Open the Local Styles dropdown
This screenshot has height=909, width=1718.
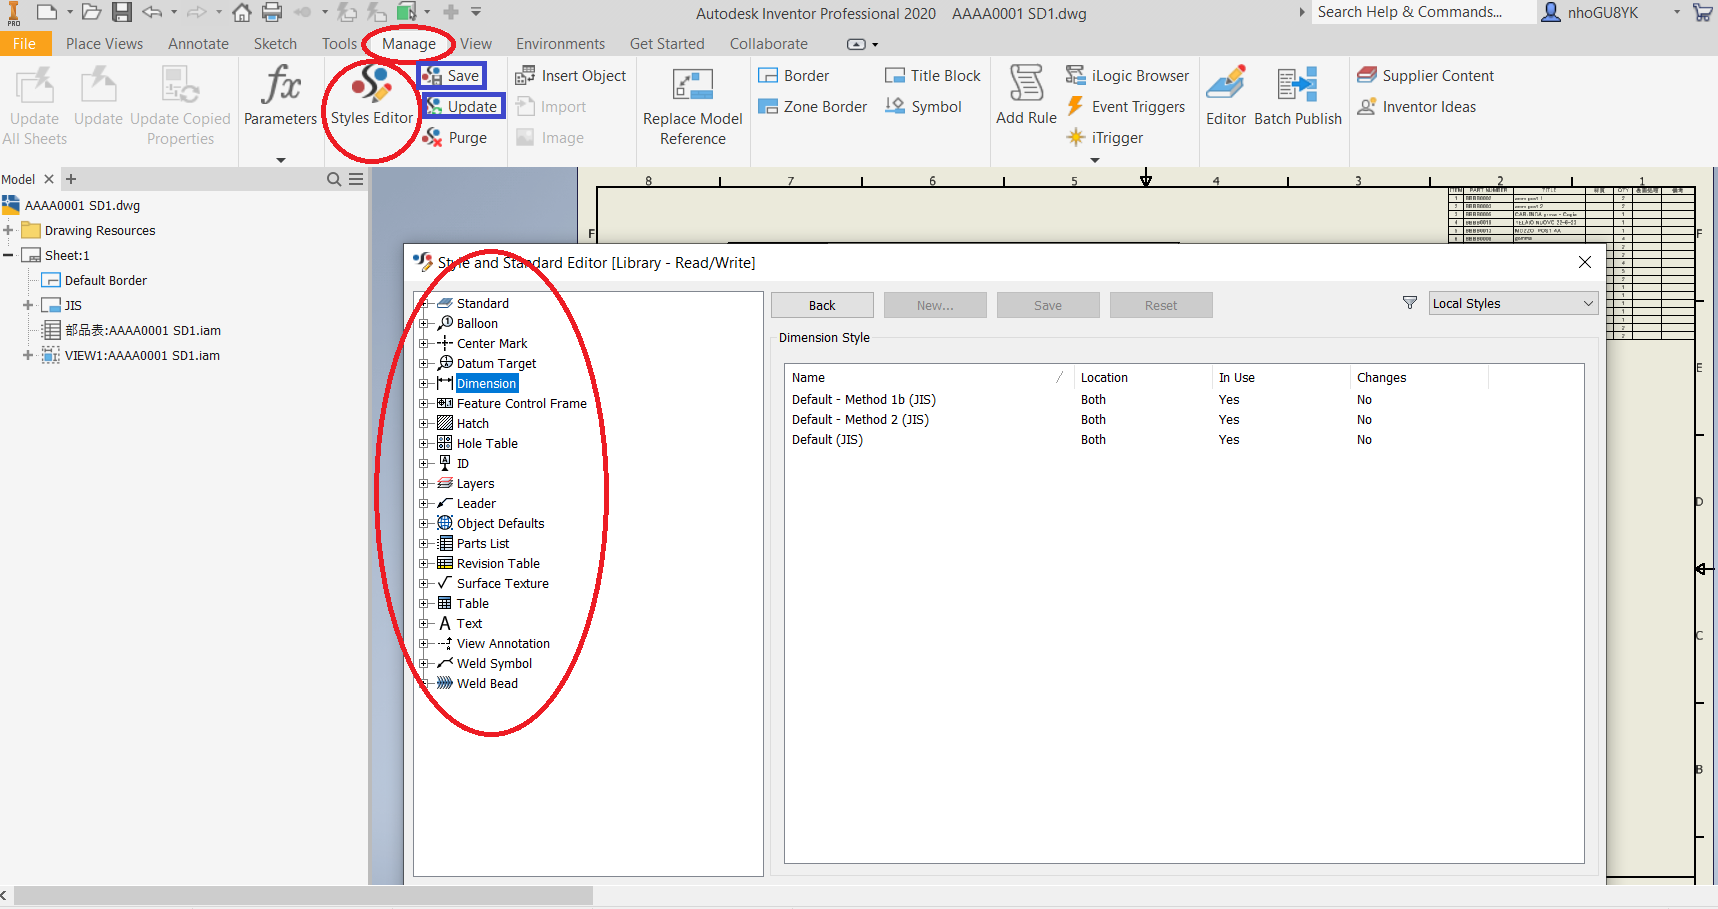coord(1512,302)
